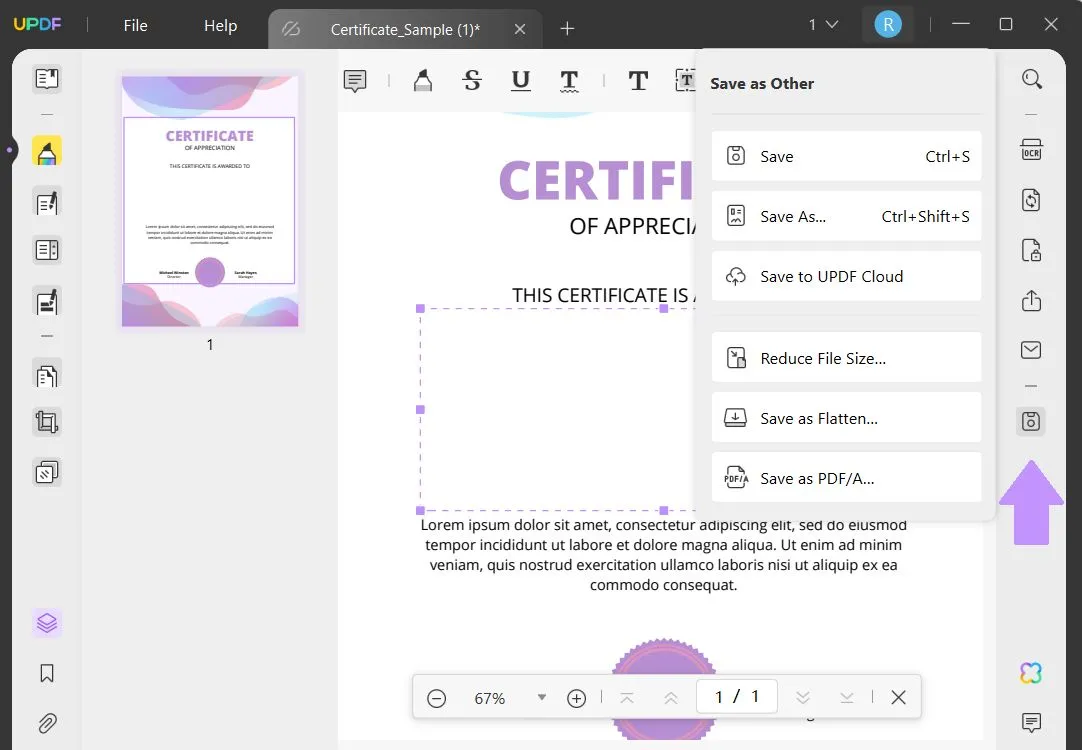The width and height of the screenshot is (1082, 750).
Task: Open the comments panel icon at bottom right
Action: pyautogui.click(x=1031, y=722)
